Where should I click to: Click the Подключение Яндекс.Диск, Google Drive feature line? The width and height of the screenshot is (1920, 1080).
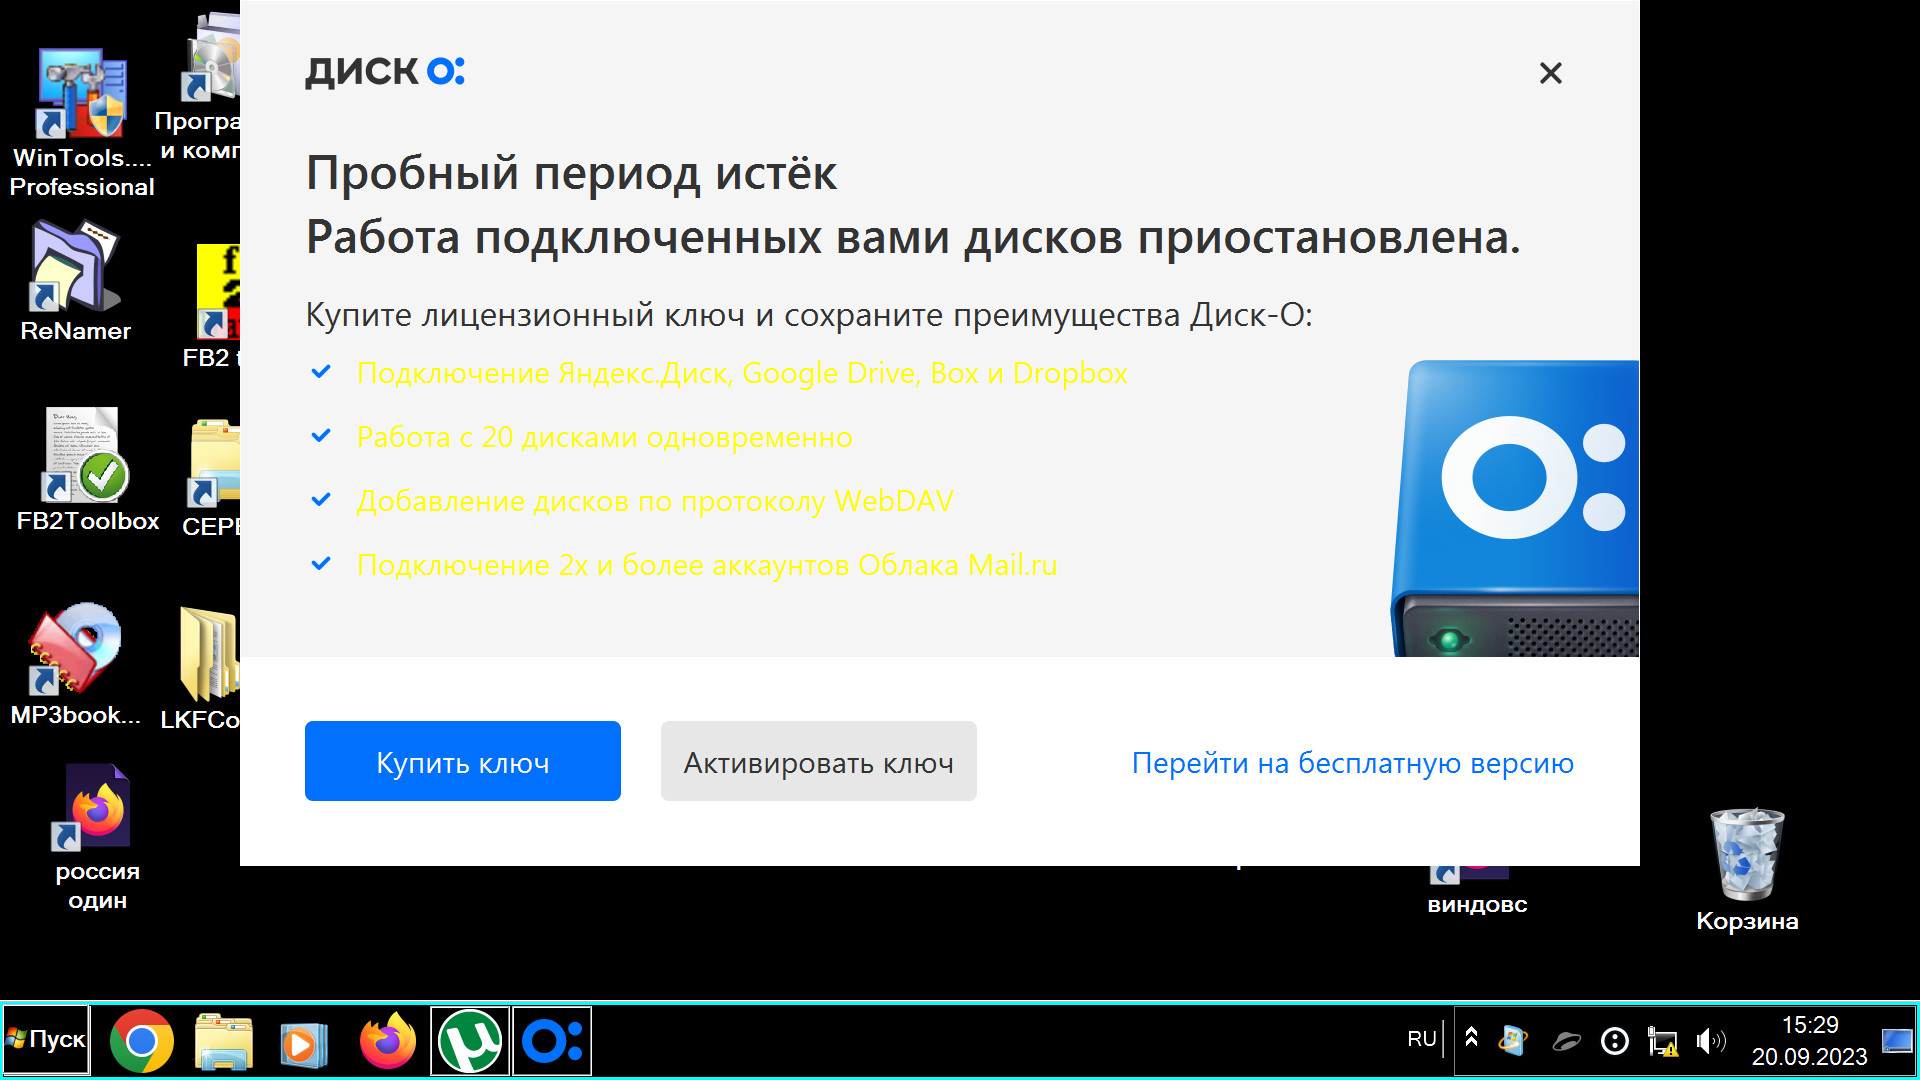[742, 373]
